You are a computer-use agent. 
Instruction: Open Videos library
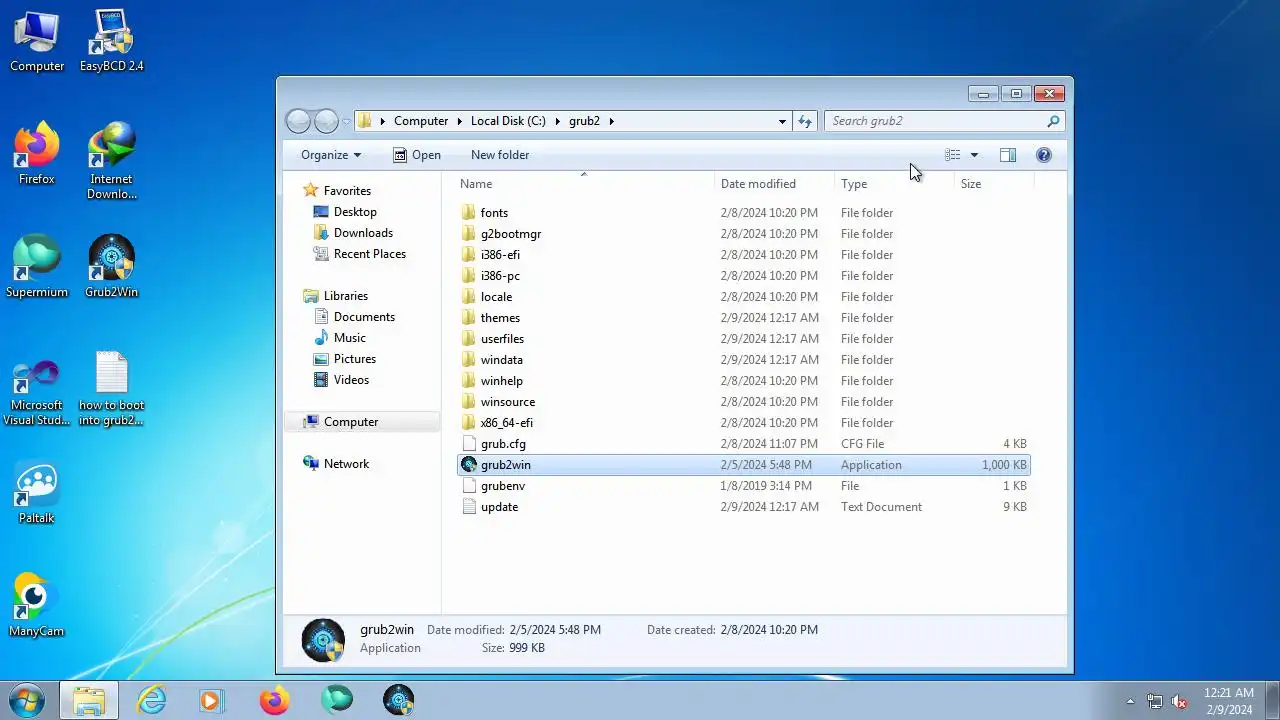351,380
